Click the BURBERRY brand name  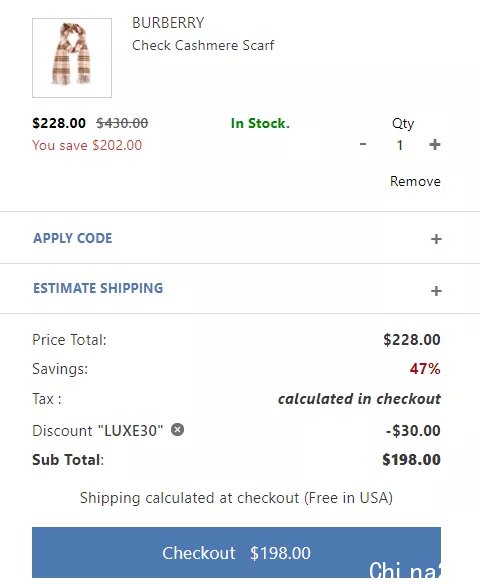click(x=168, y=23)
